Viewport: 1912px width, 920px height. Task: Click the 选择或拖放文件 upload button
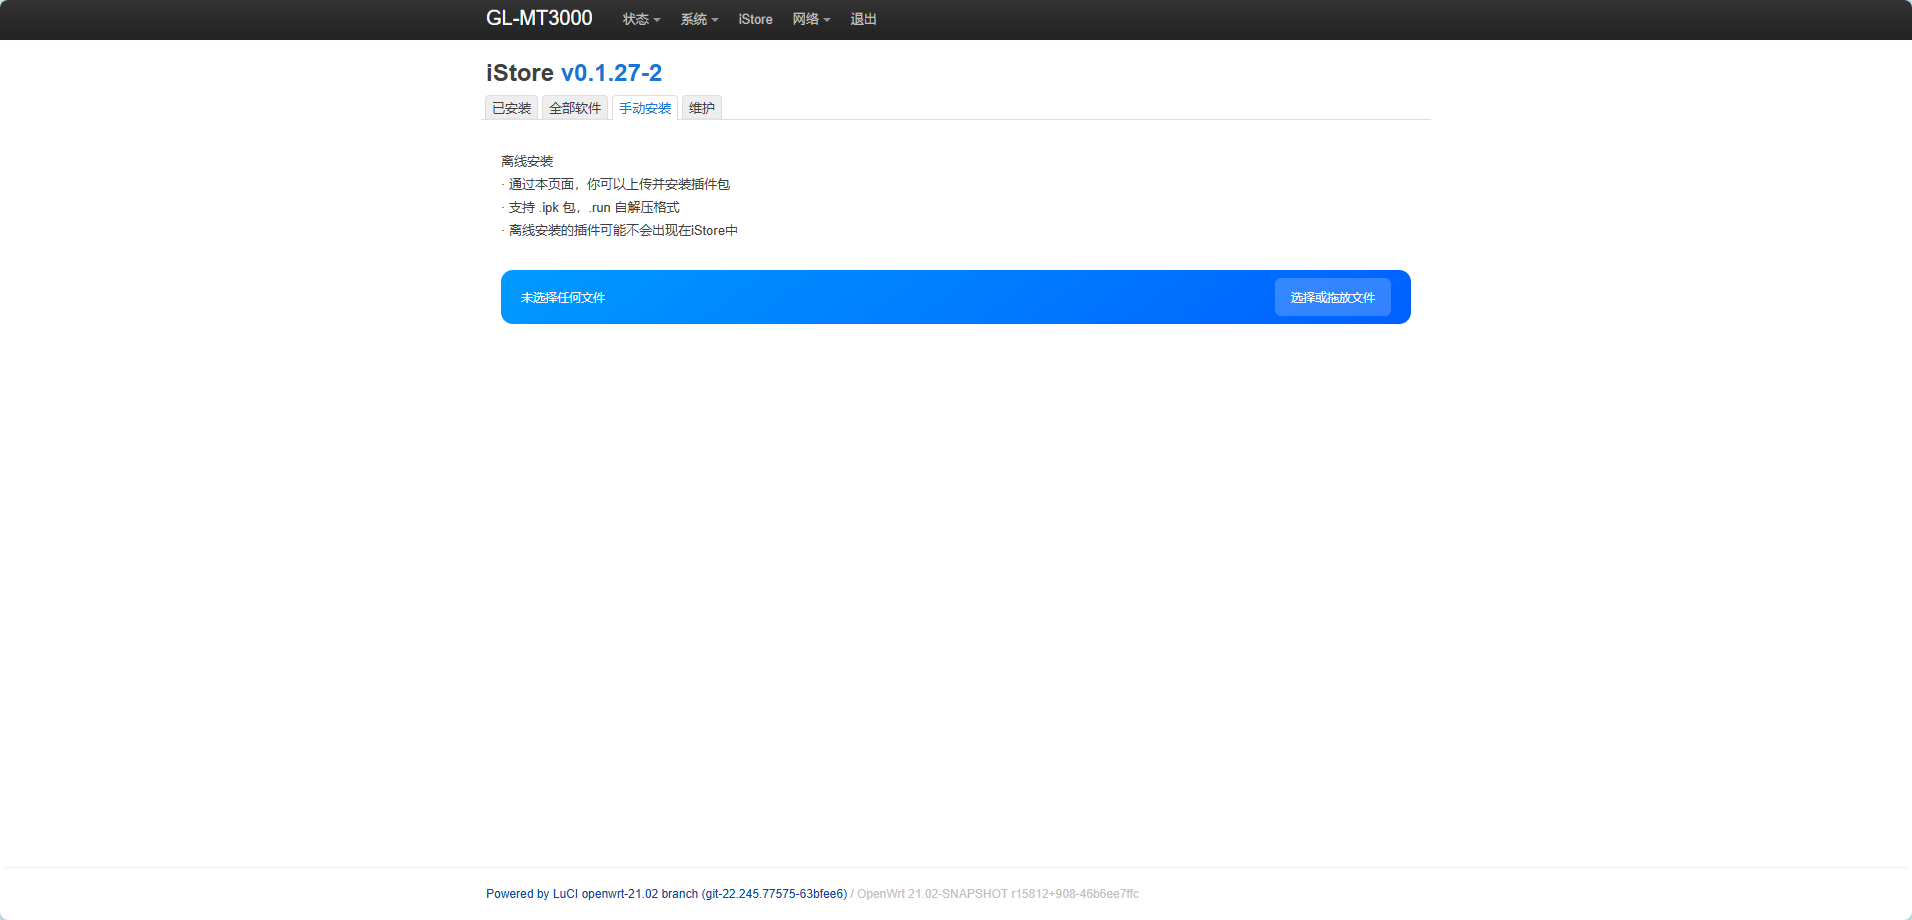(1332, 297)
